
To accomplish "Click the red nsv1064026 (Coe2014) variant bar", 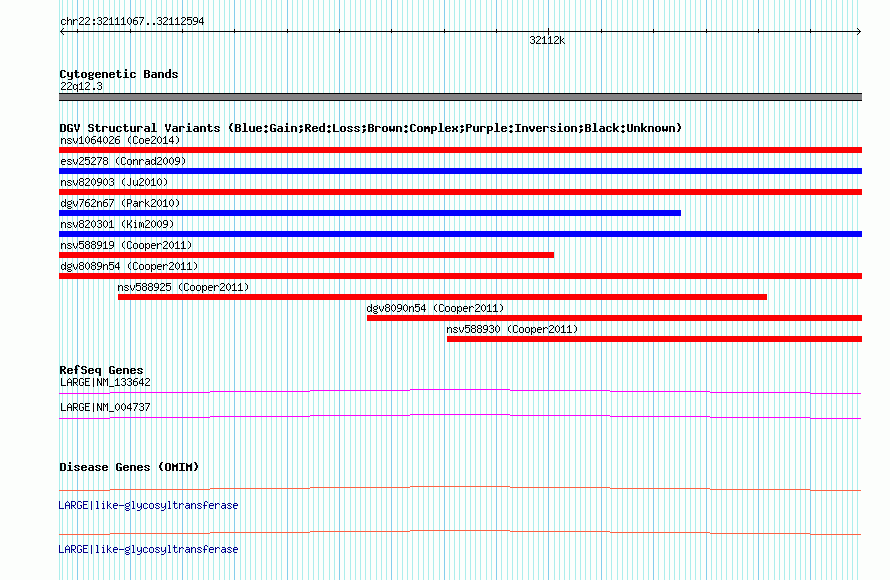I will coord(460,150).
